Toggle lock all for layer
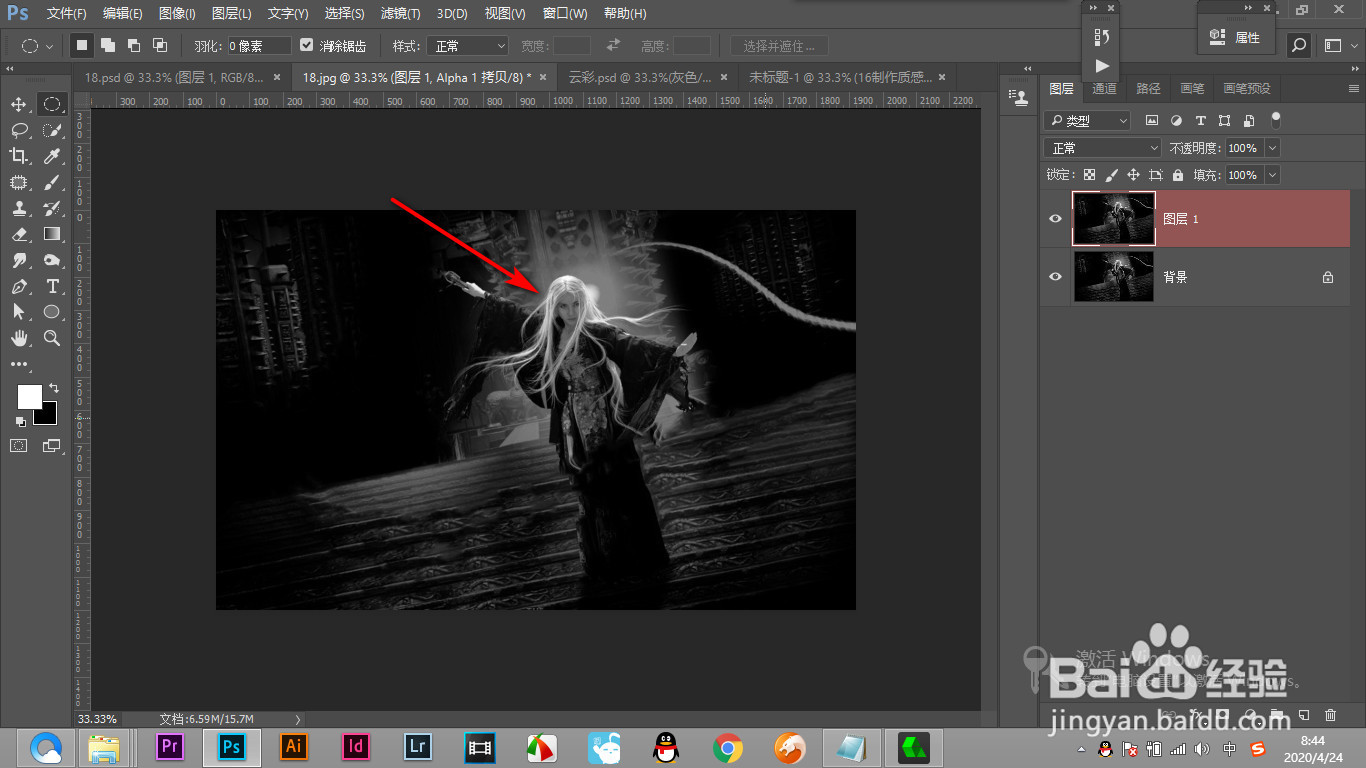1366x768 pixels. [x=1178, y=175]
